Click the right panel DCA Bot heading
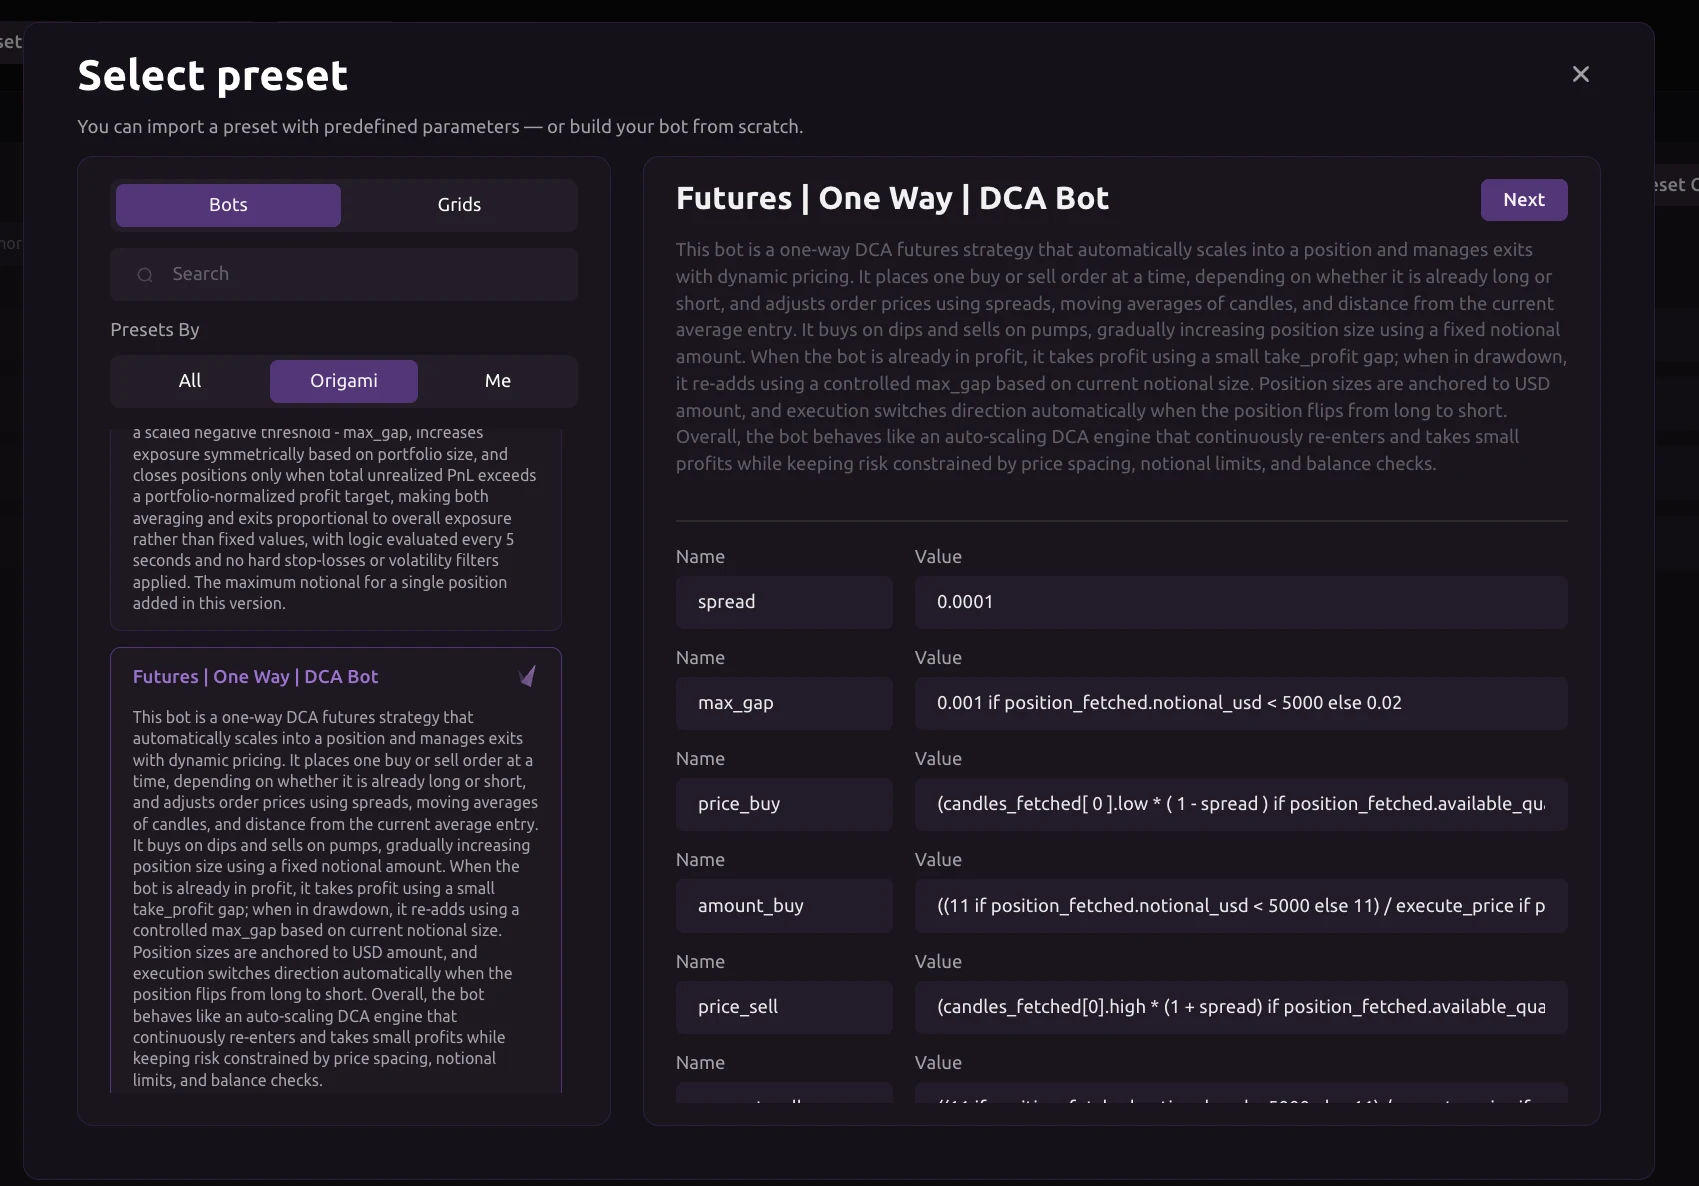The width and height of the screenshot is (1699, 1186). click(x=892, y=199)
